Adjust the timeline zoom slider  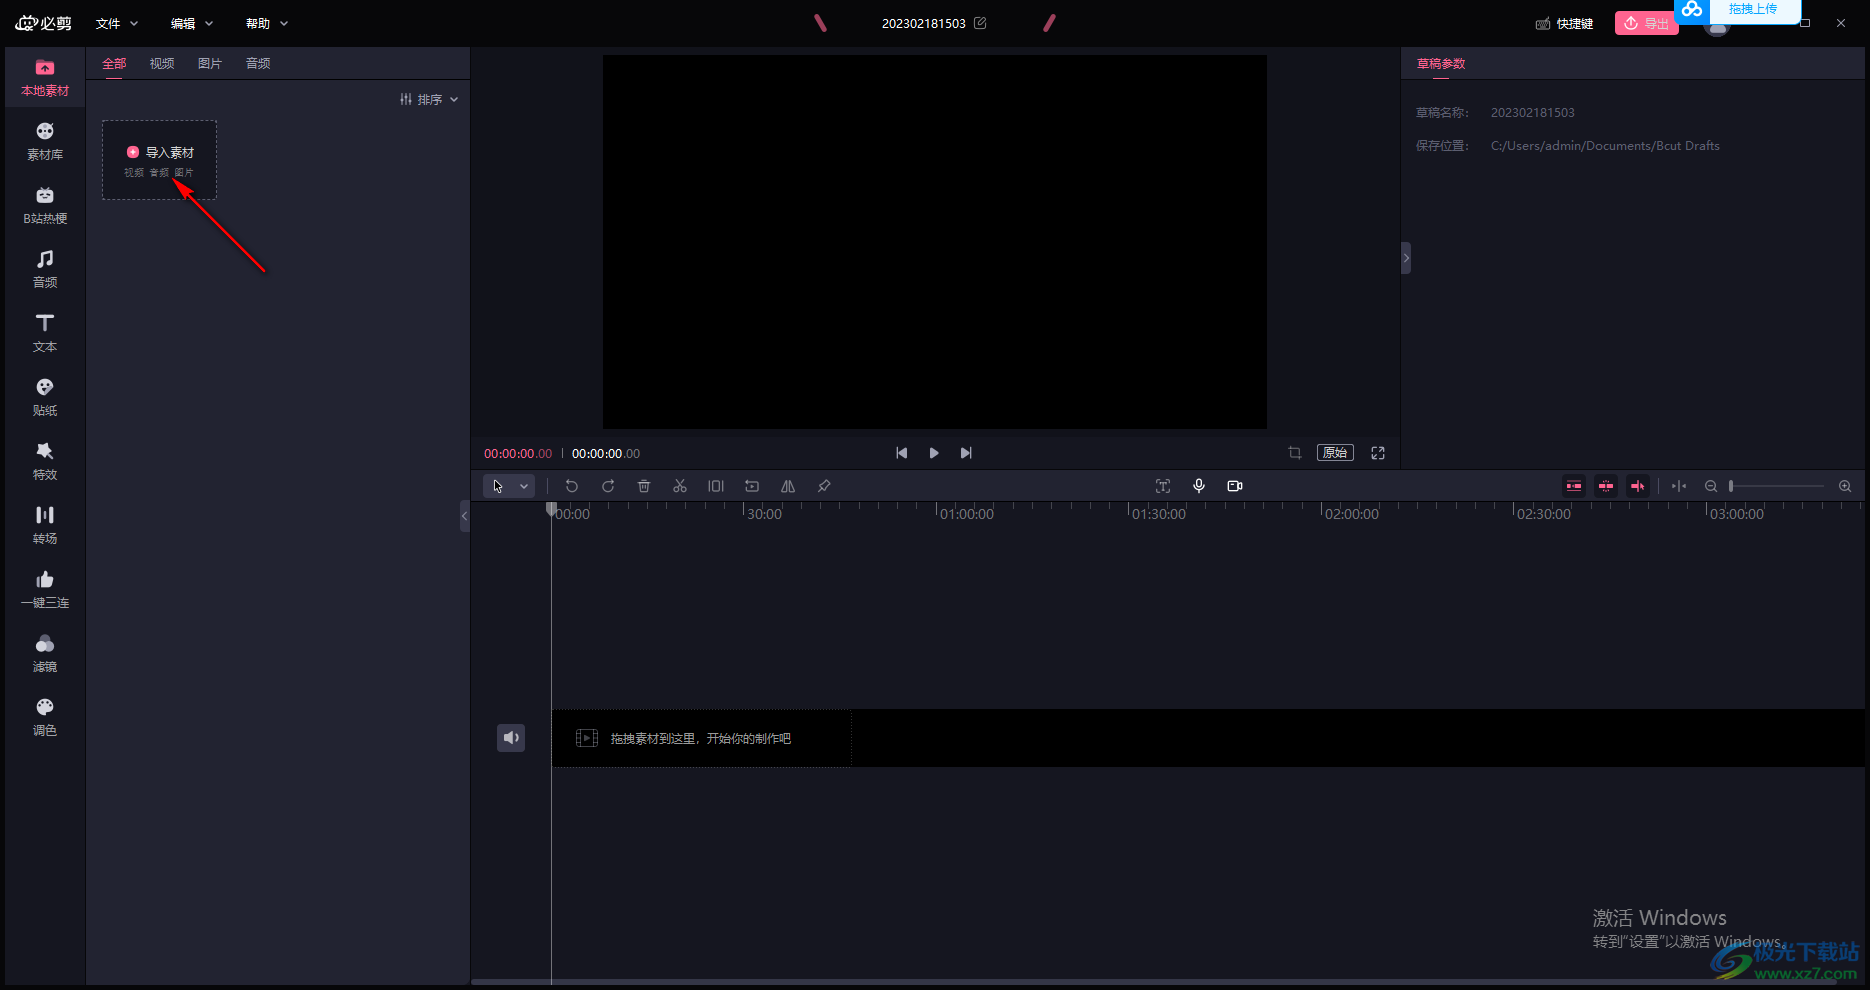(1777, 486)
